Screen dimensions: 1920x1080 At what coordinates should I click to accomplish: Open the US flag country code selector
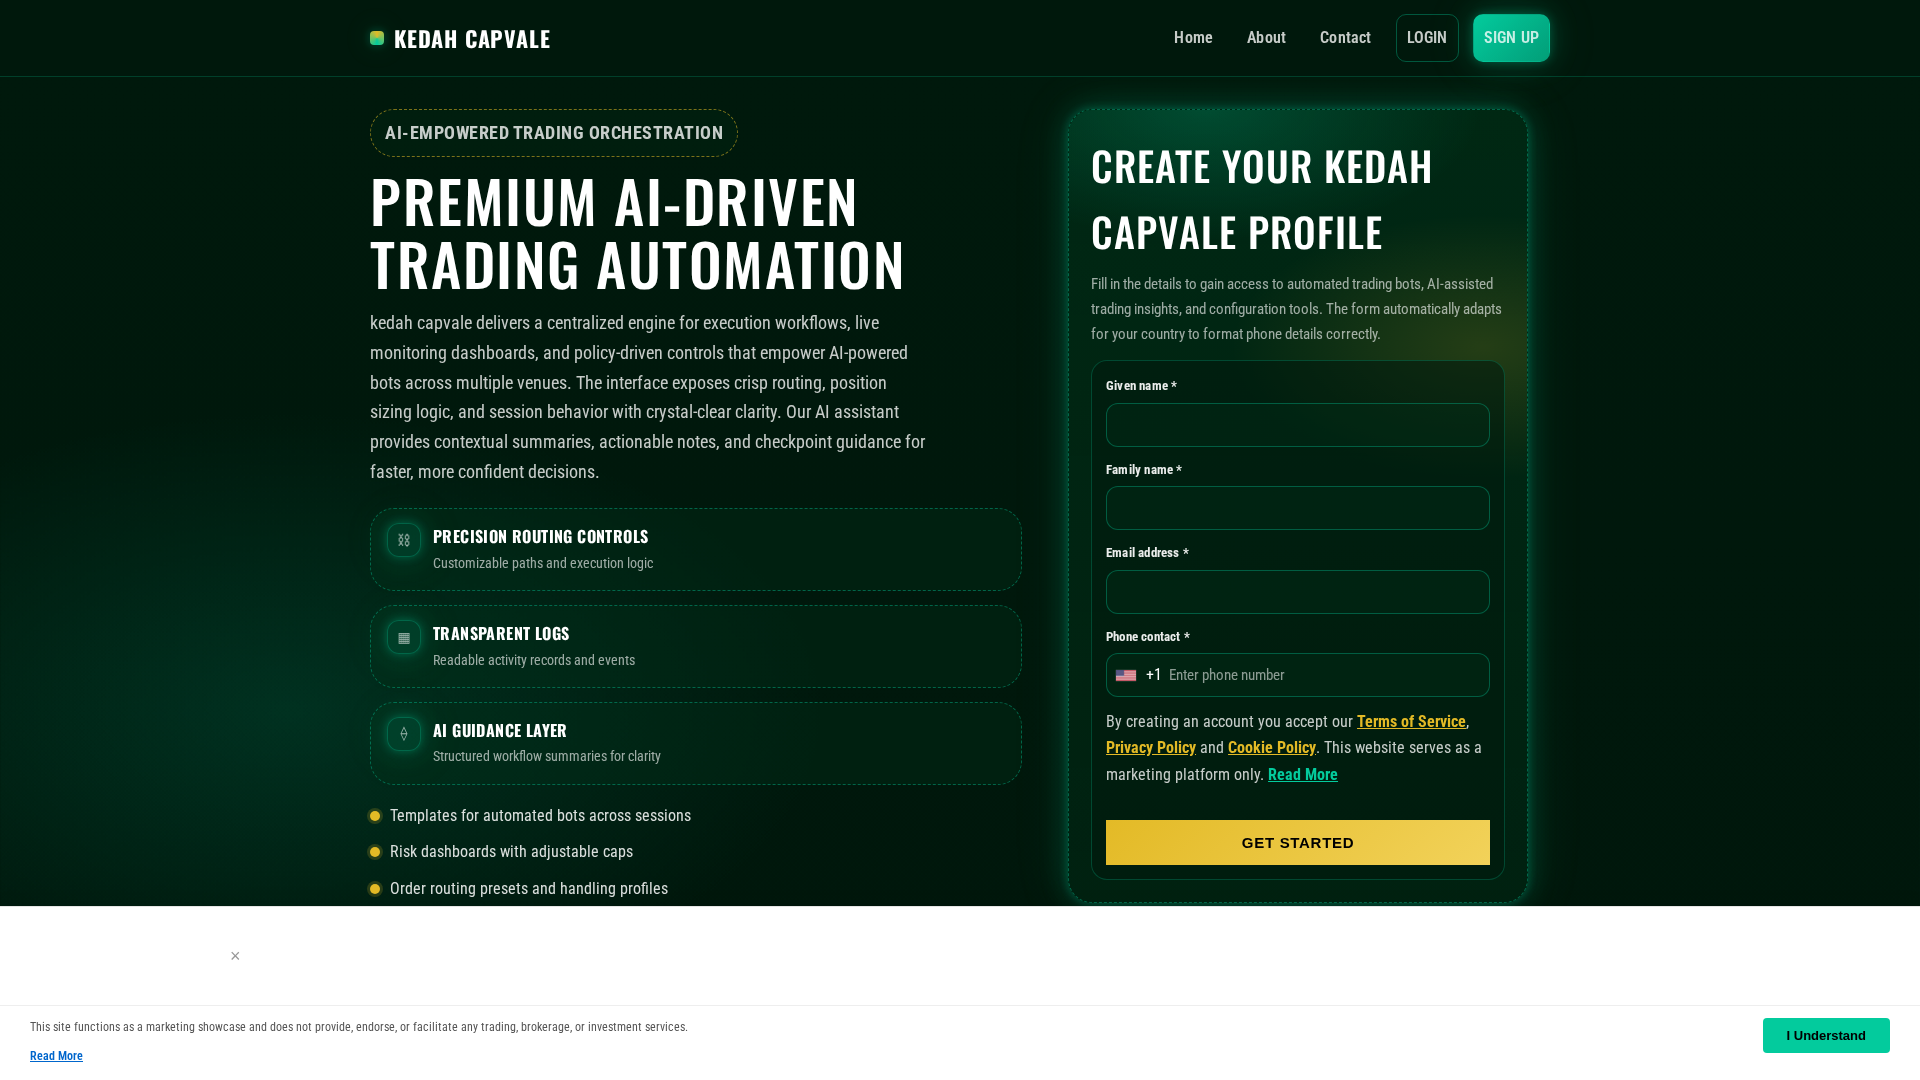(x=1126, y=675)
